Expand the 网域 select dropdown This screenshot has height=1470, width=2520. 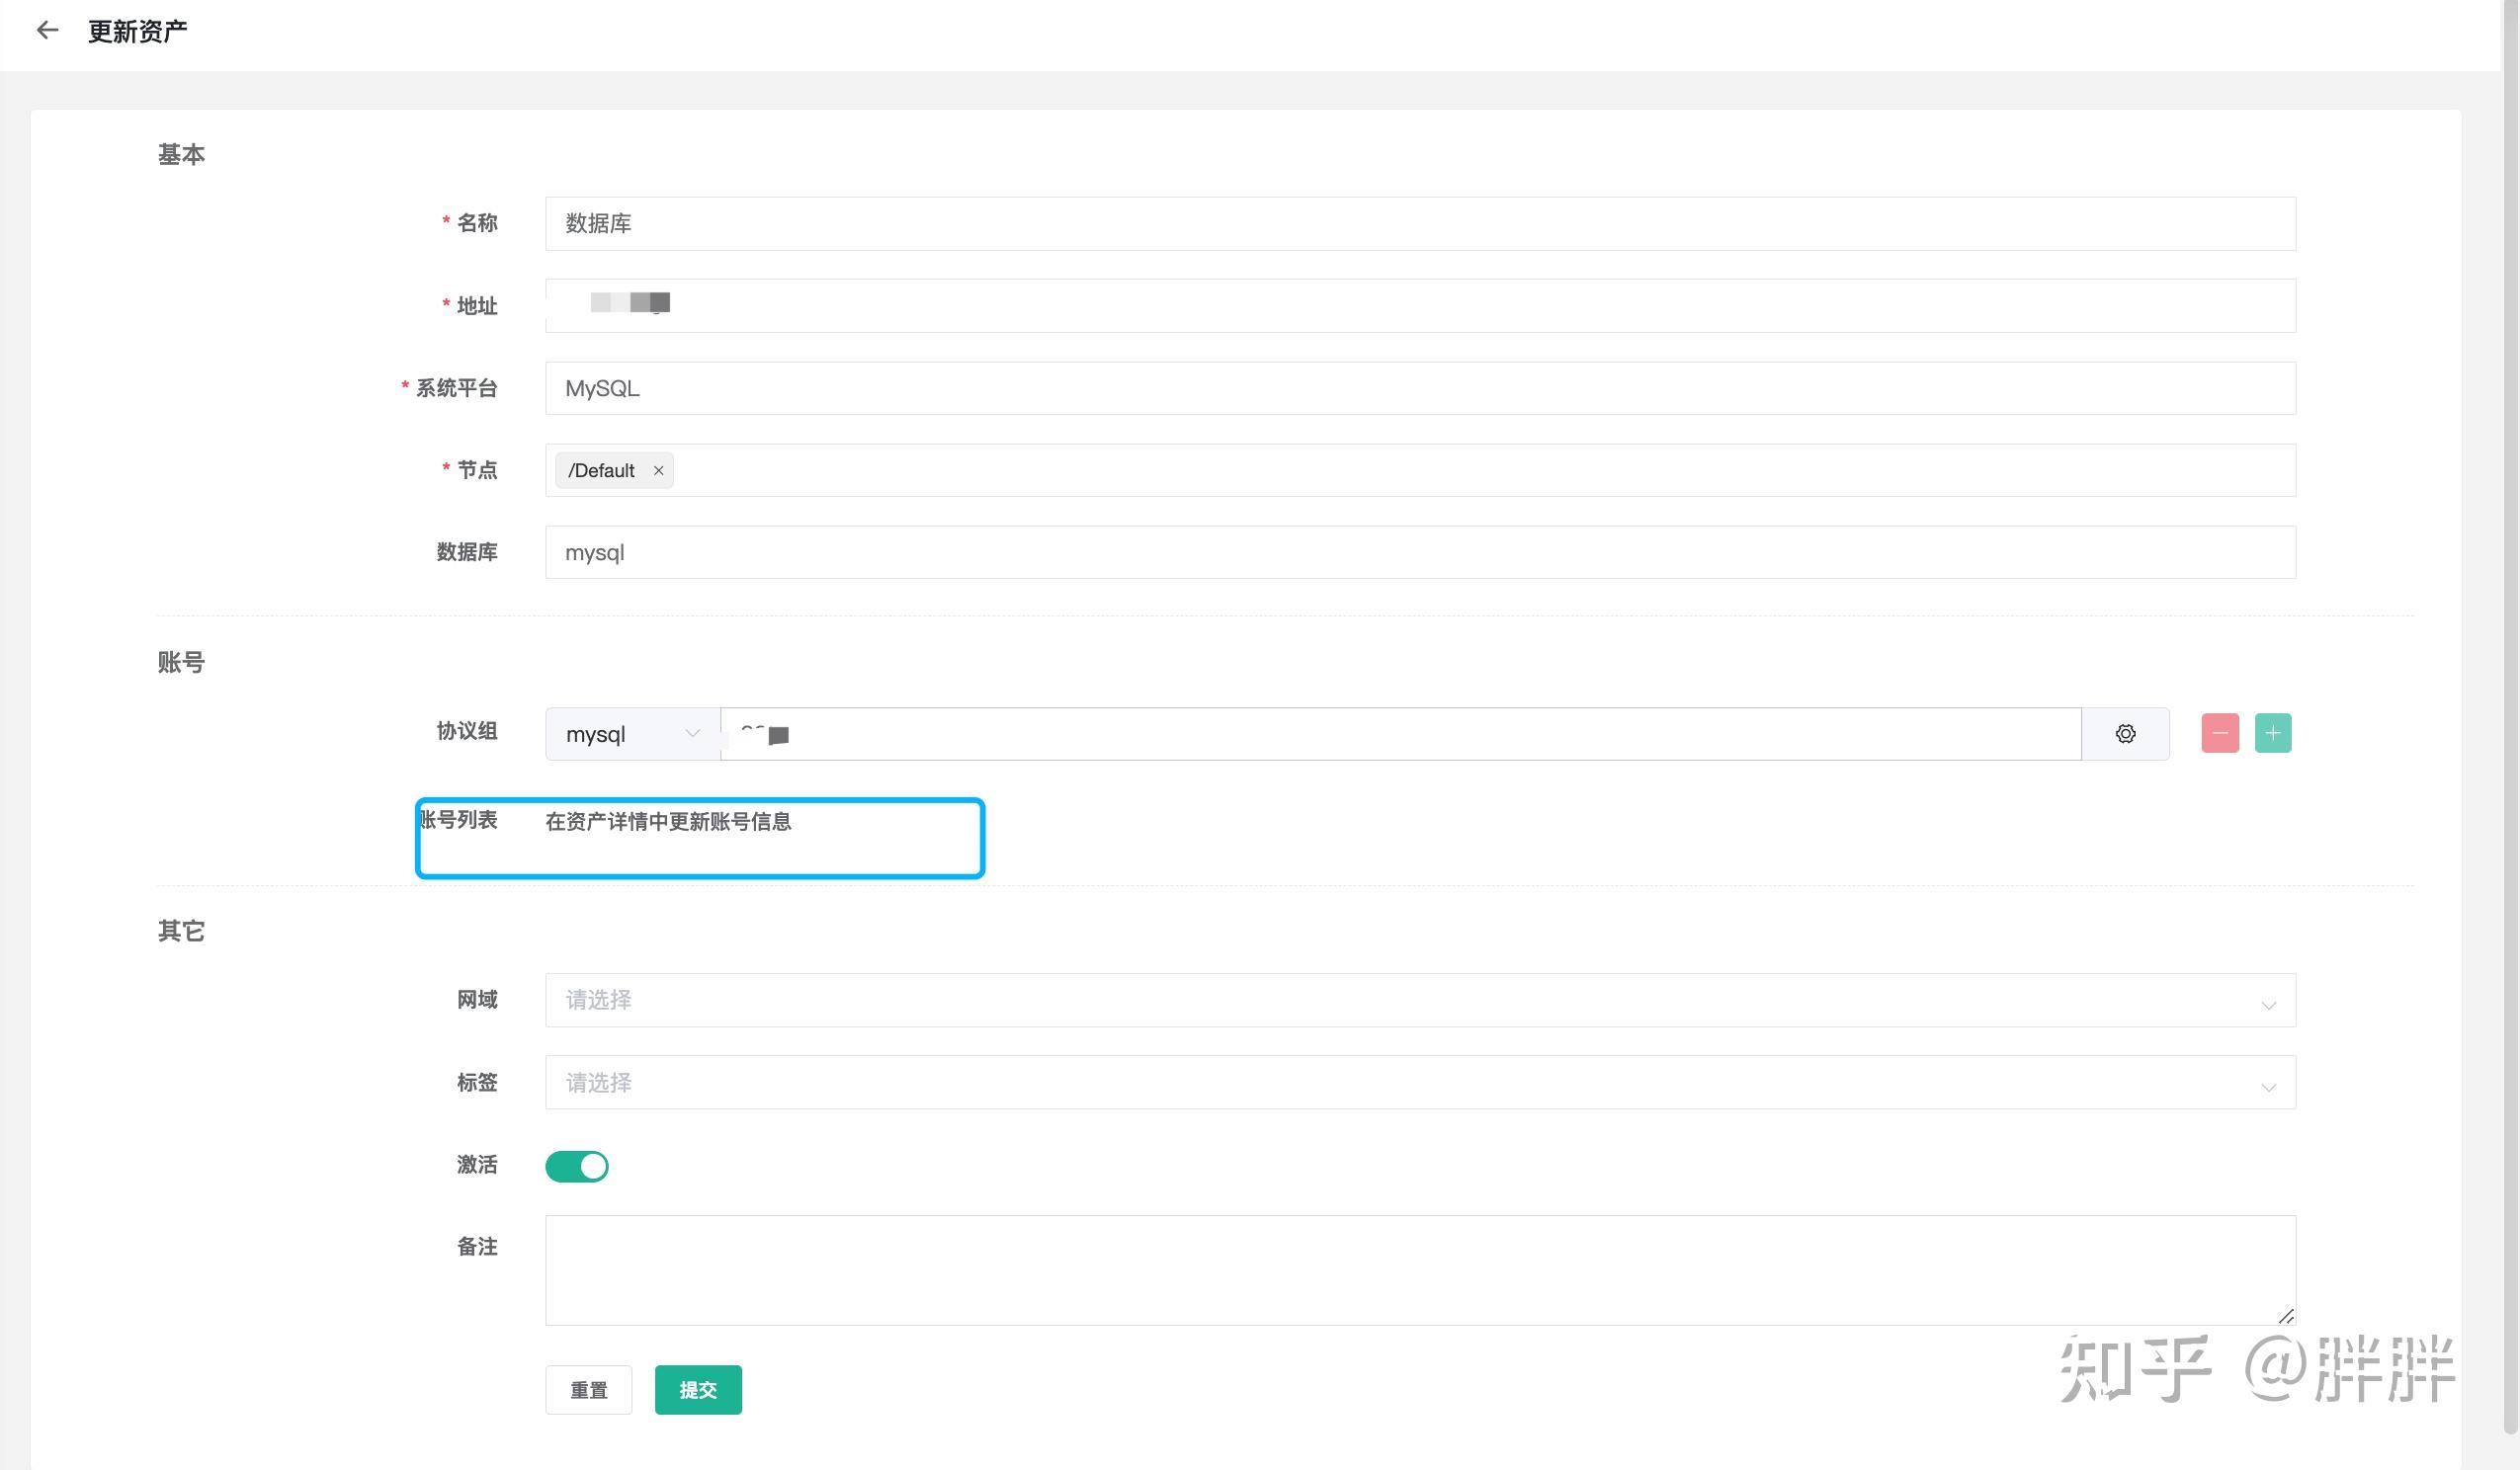click(x=1420, y=1000)
